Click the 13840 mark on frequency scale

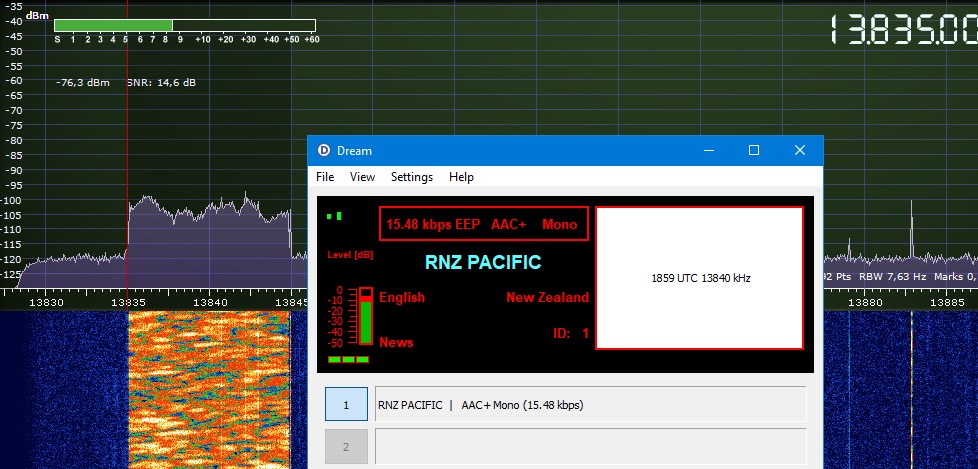click(209, 302)
